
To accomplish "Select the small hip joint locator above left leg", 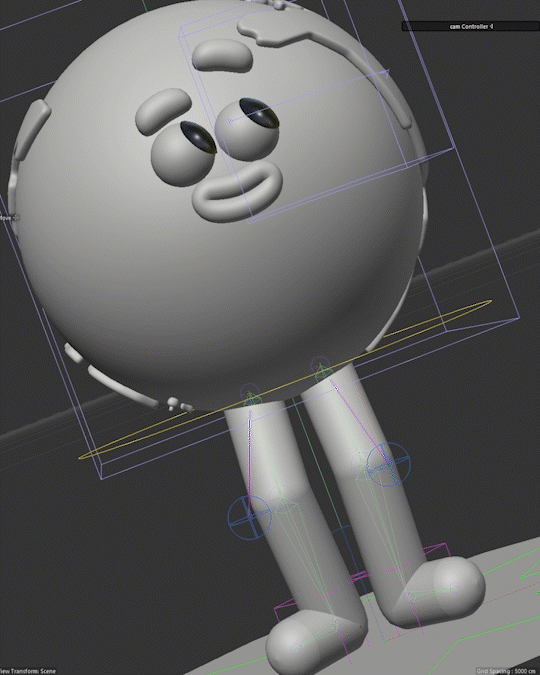I will [250, 396].
